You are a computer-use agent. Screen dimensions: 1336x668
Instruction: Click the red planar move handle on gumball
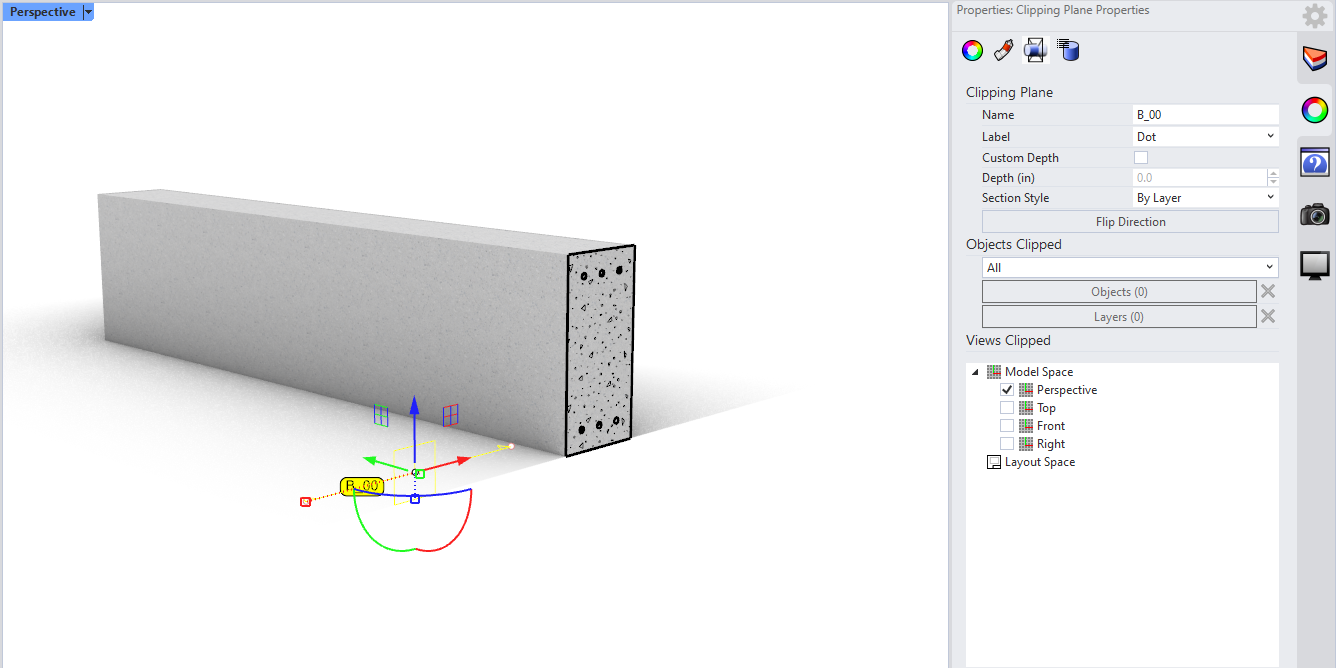pyautogui.click(x=450, y=415)
